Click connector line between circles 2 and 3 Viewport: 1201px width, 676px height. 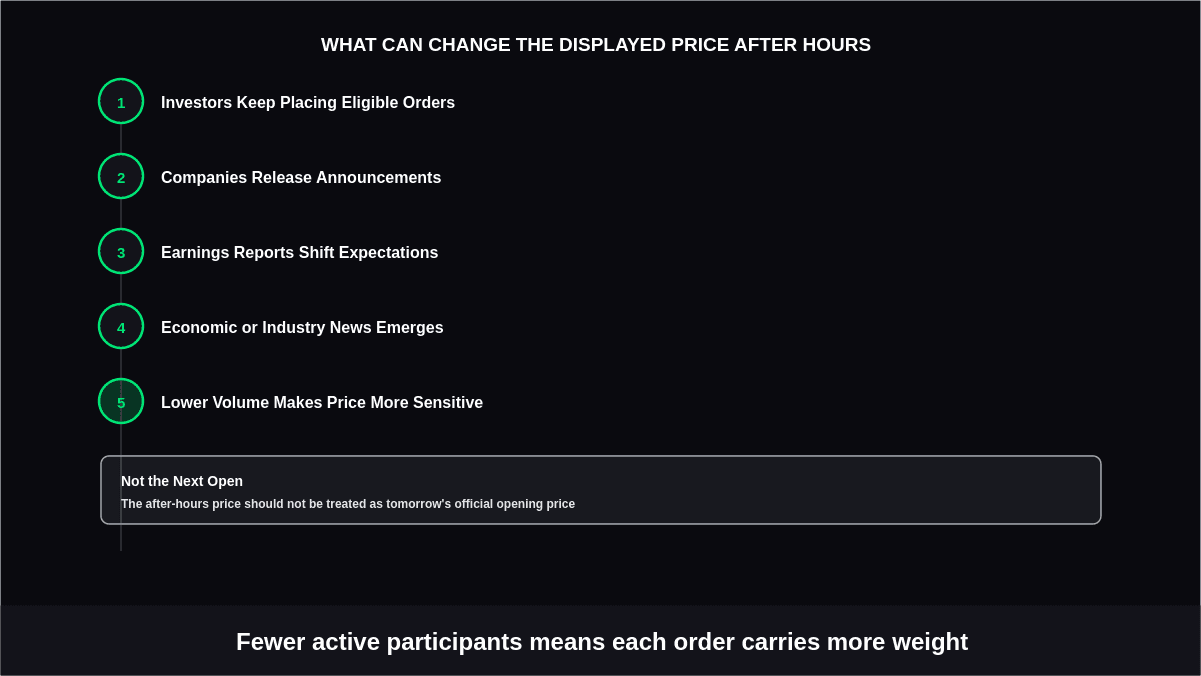(121, 214)
